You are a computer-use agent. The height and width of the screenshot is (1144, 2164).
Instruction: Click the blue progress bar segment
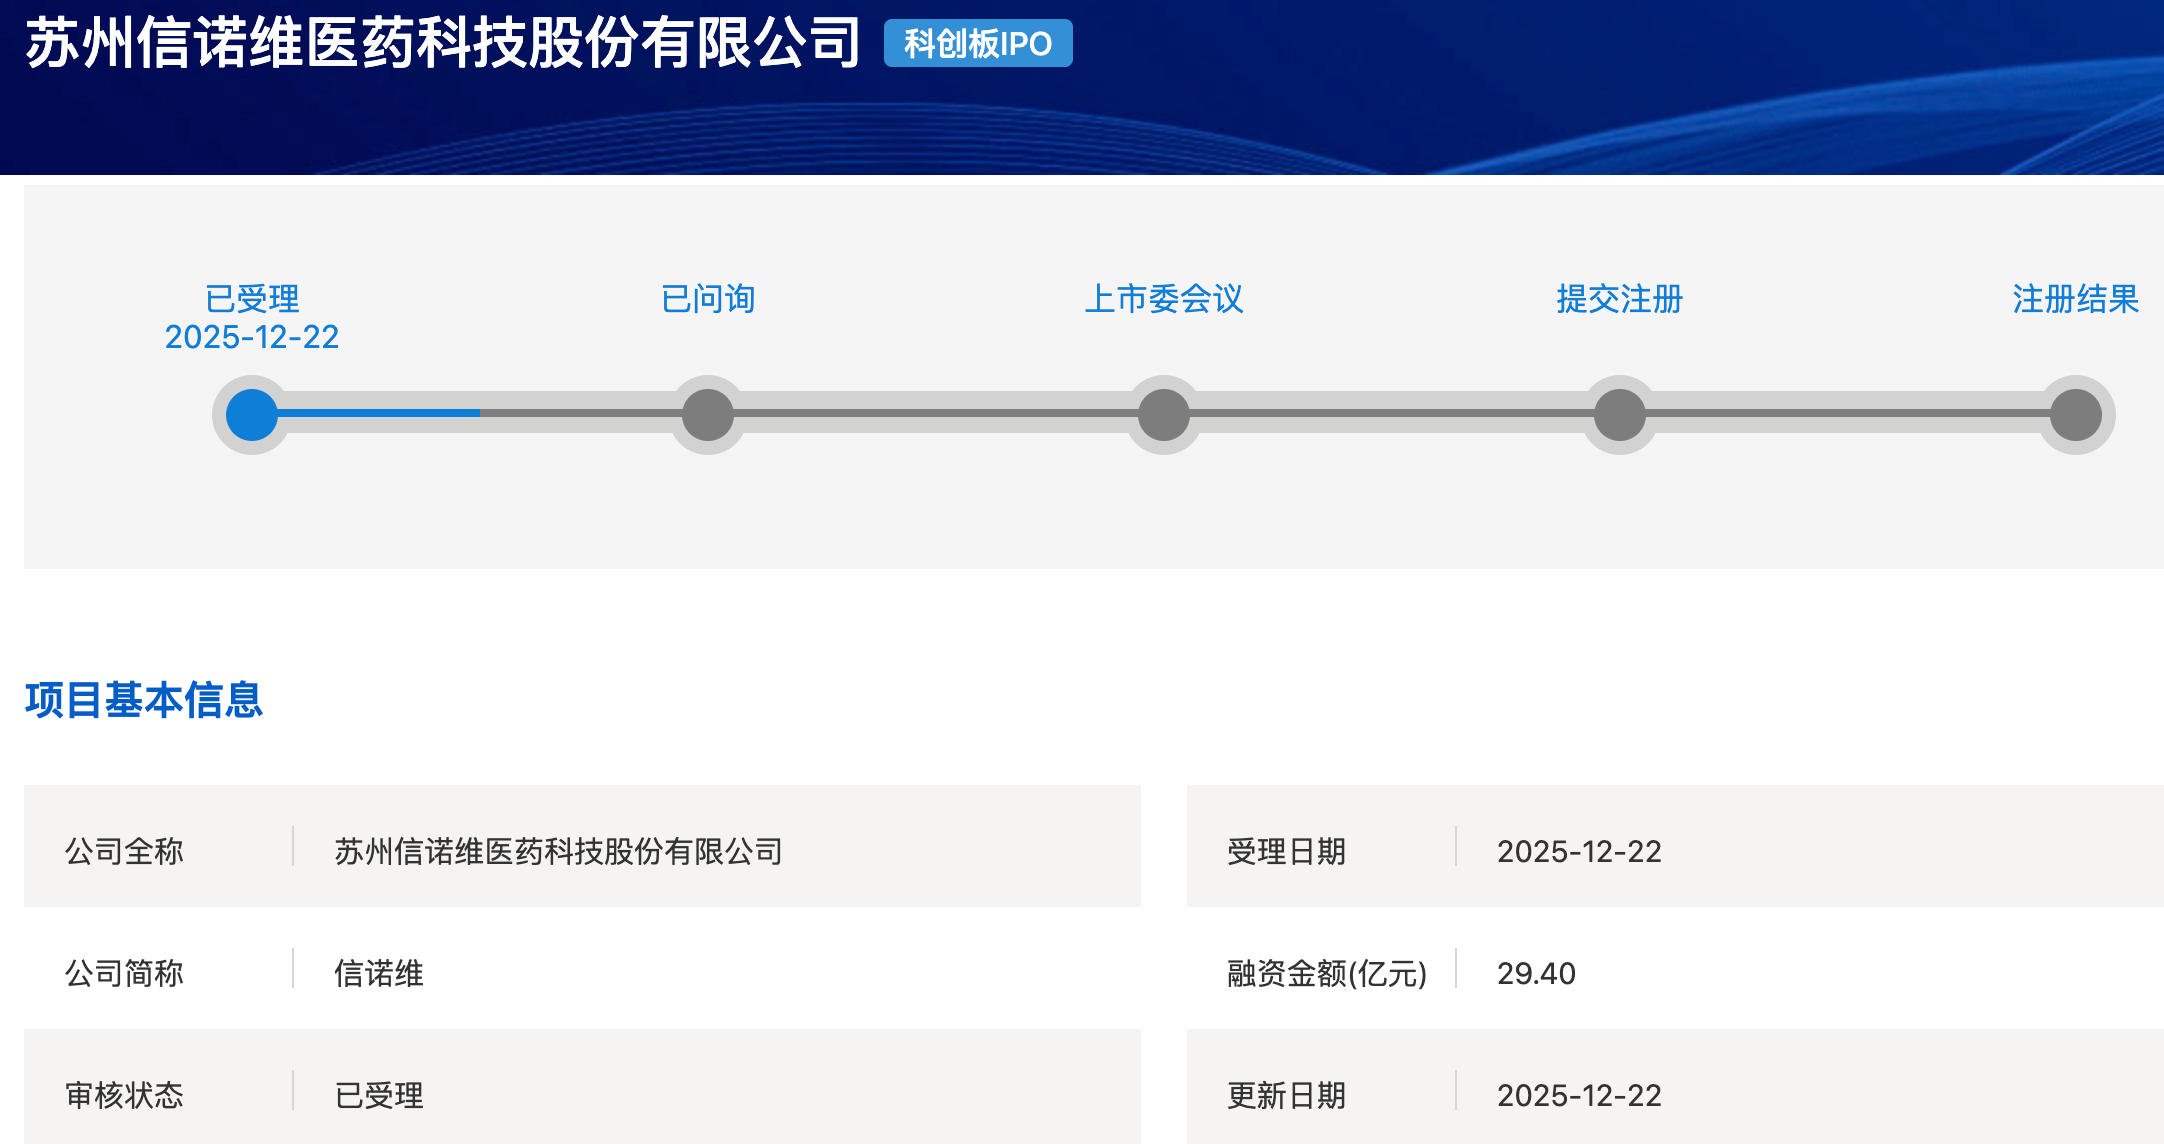[x=380, y=412]
